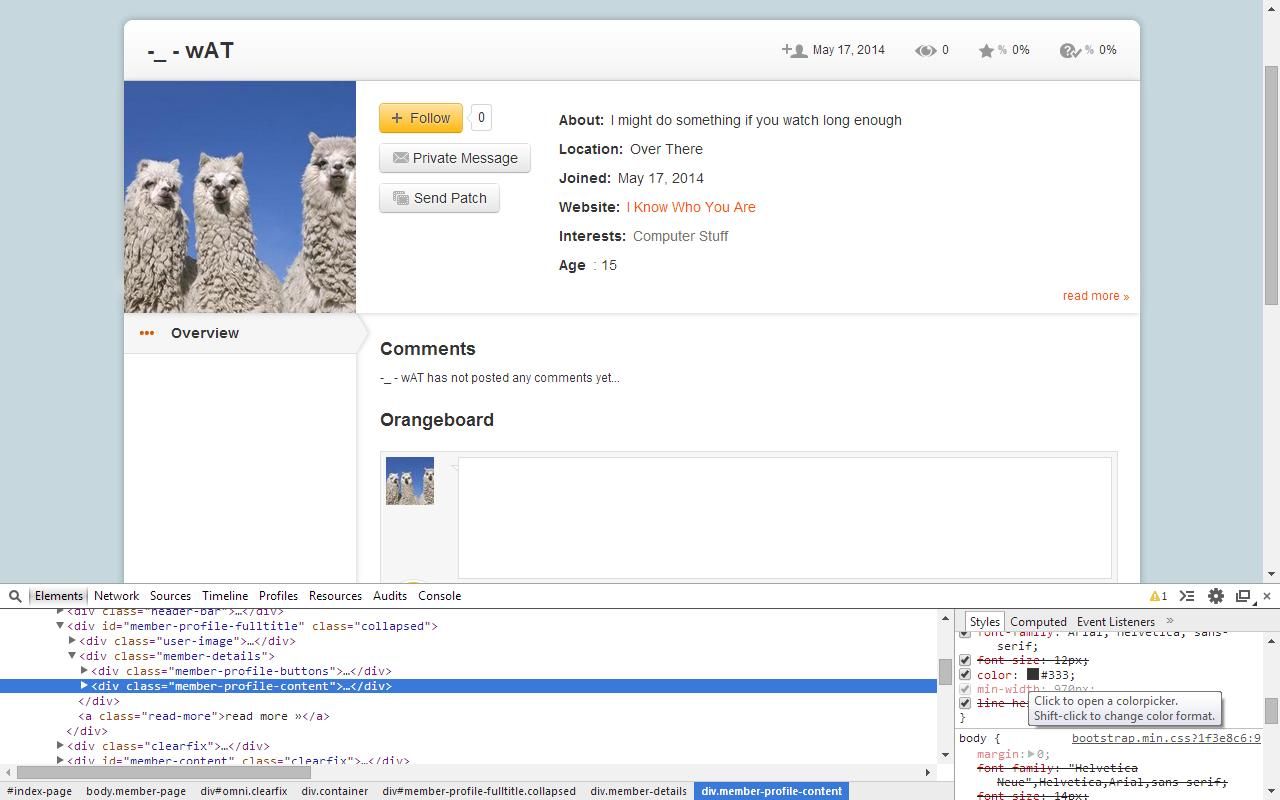Click the three-dot icon beside Overview
The image size is (1280, 800).
pos(147,333)
